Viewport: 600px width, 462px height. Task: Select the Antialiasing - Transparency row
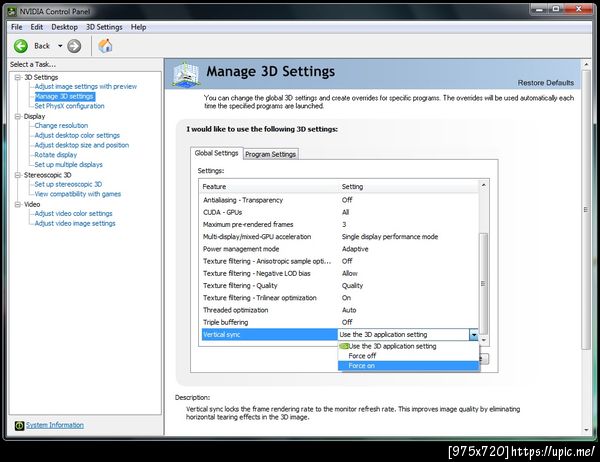(x=340, y=200)
